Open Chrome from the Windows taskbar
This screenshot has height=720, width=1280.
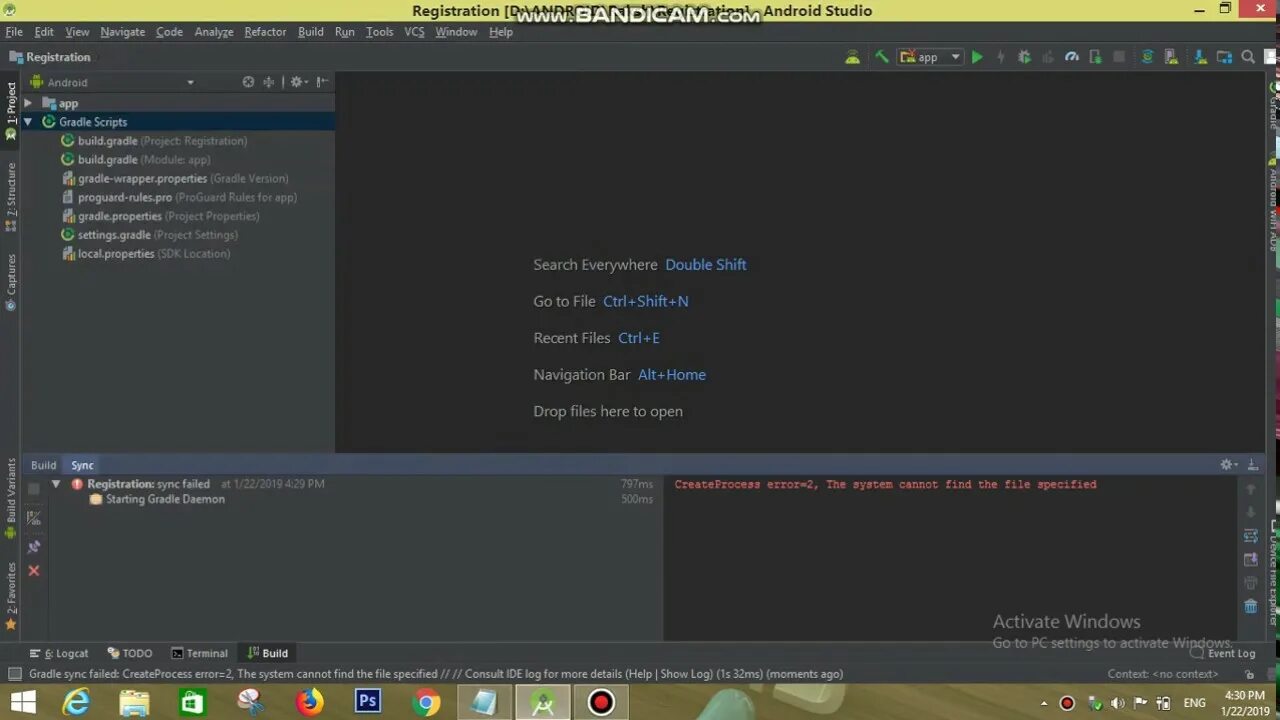click(426, 702)
